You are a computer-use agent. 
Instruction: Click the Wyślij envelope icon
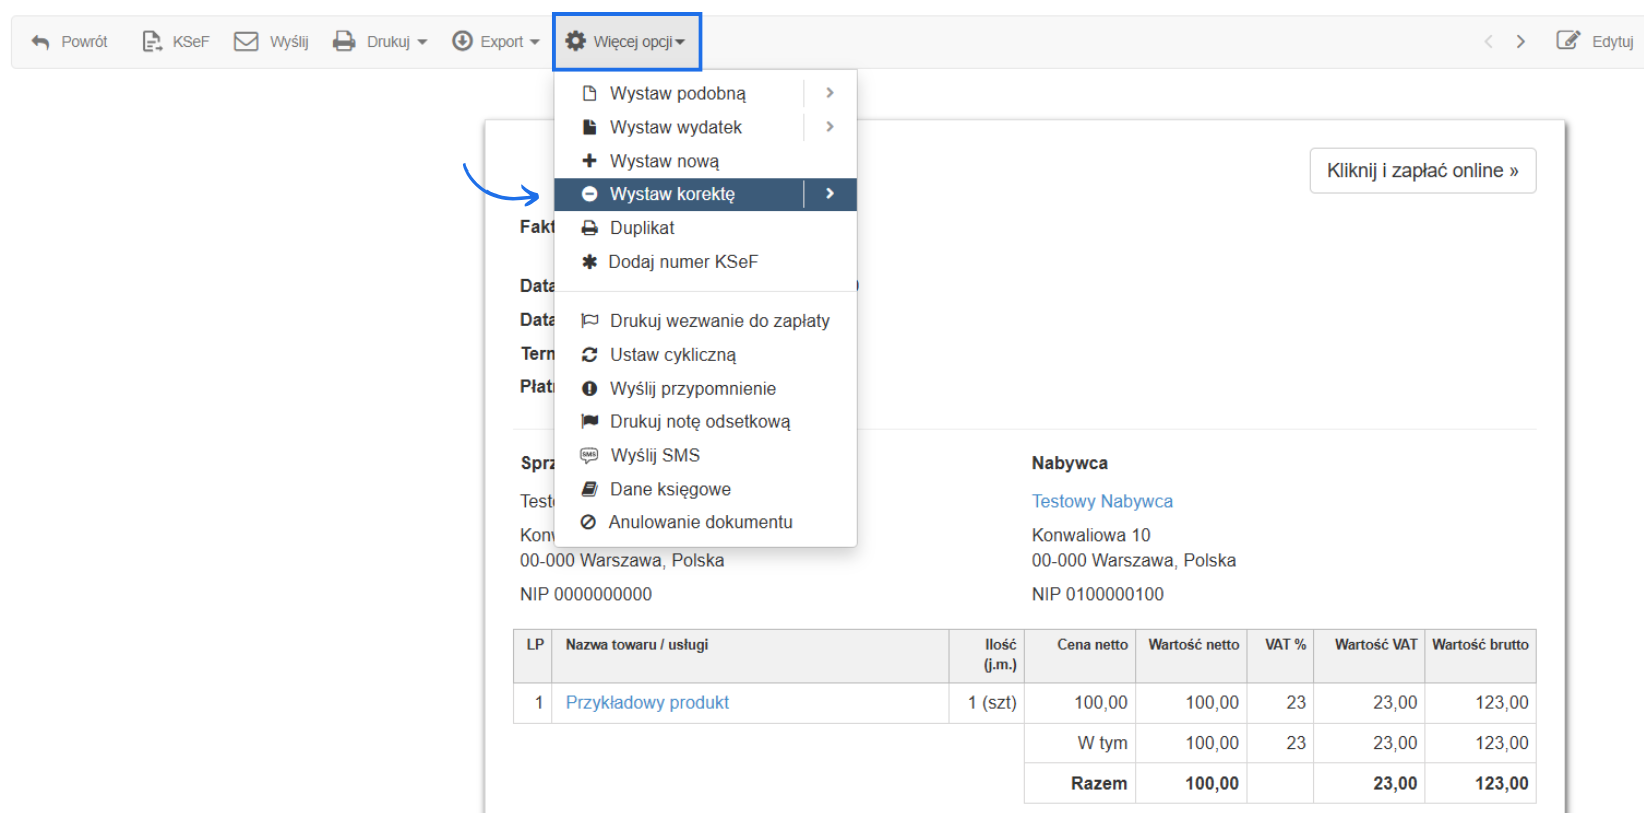246,41
